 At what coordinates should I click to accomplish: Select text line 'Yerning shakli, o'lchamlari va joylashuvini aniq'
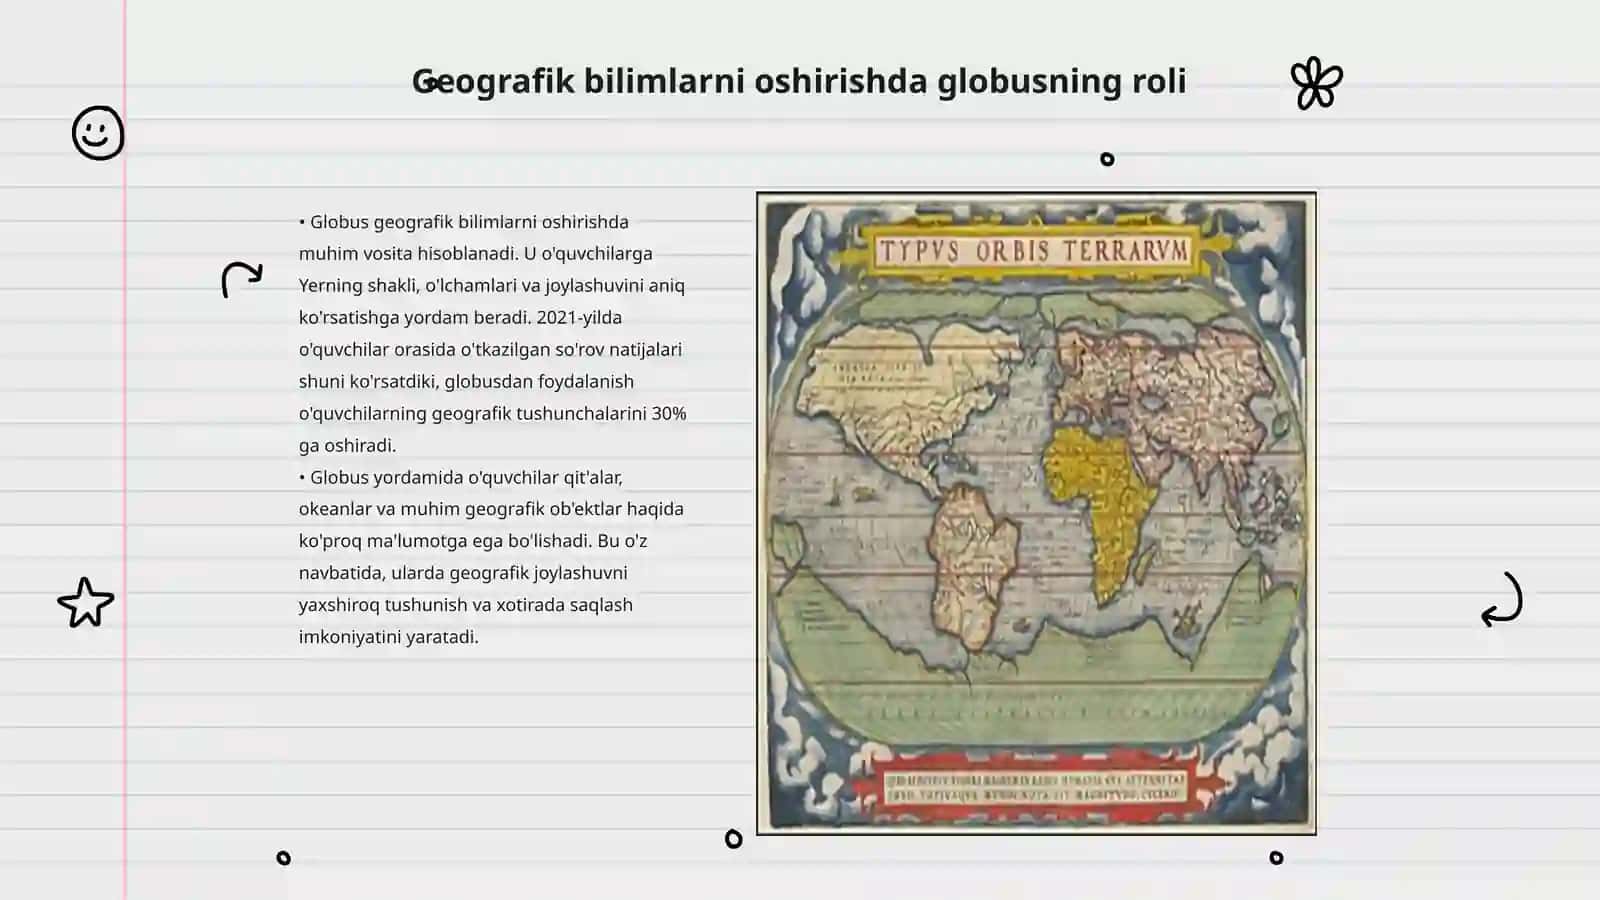[x=492, y=286]
